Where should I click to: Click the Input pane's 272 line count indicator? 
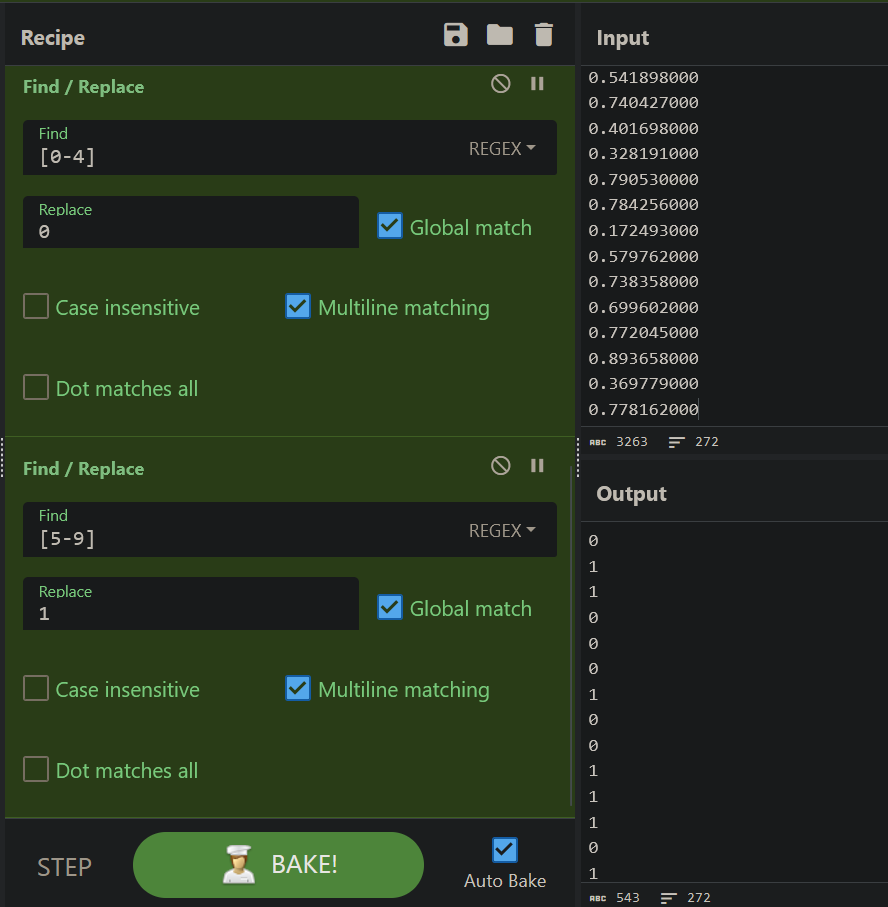pyautogui.click(x=694, y=442)
